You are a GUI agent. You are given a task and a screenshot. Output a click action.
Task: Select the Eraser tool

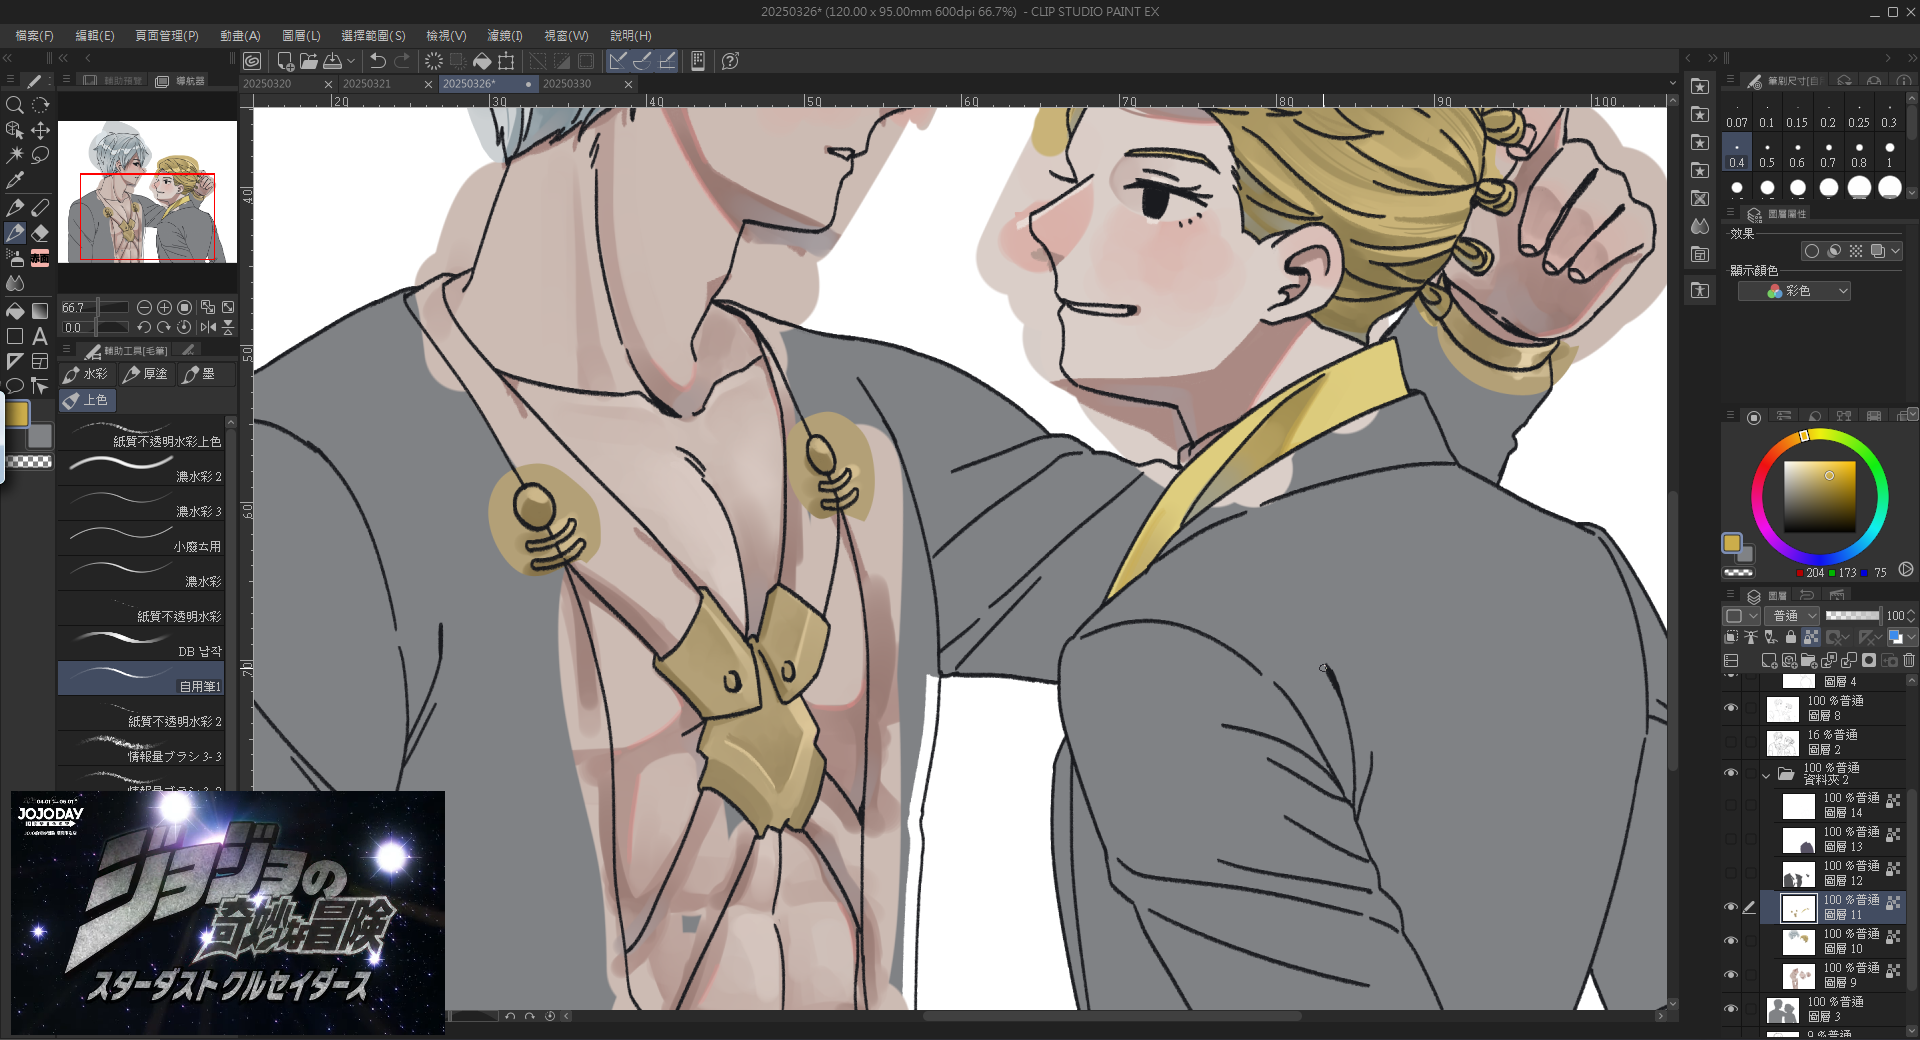40,233
